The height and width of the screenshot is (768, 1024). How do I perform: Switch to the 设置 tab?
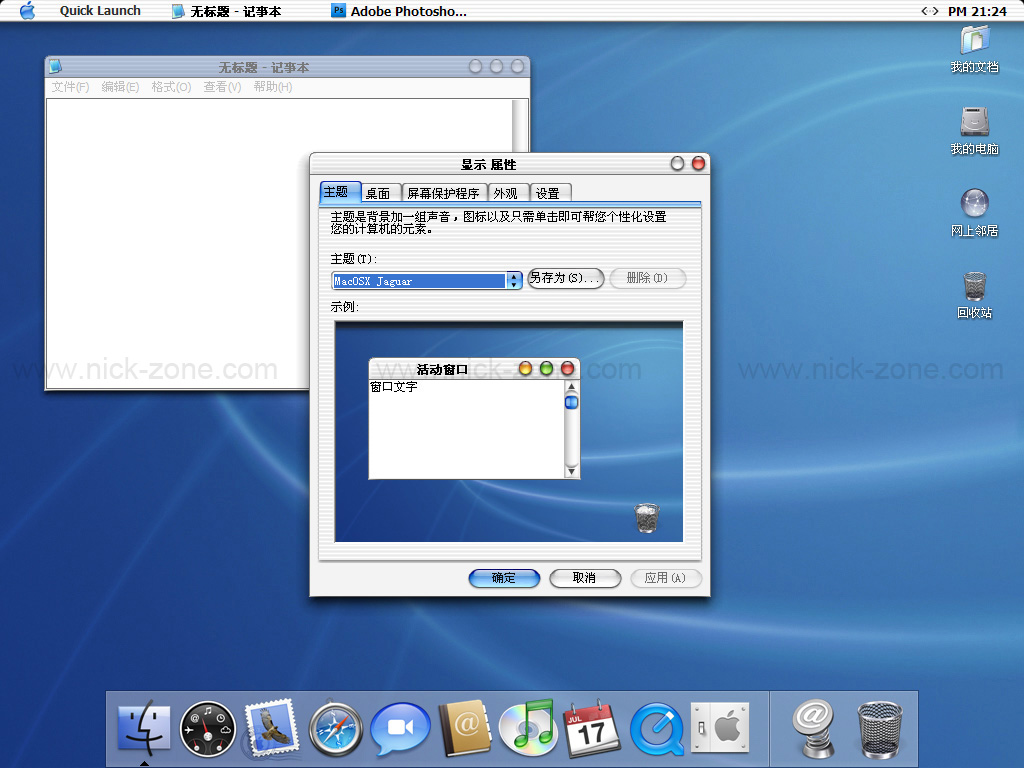pos(549,193)
